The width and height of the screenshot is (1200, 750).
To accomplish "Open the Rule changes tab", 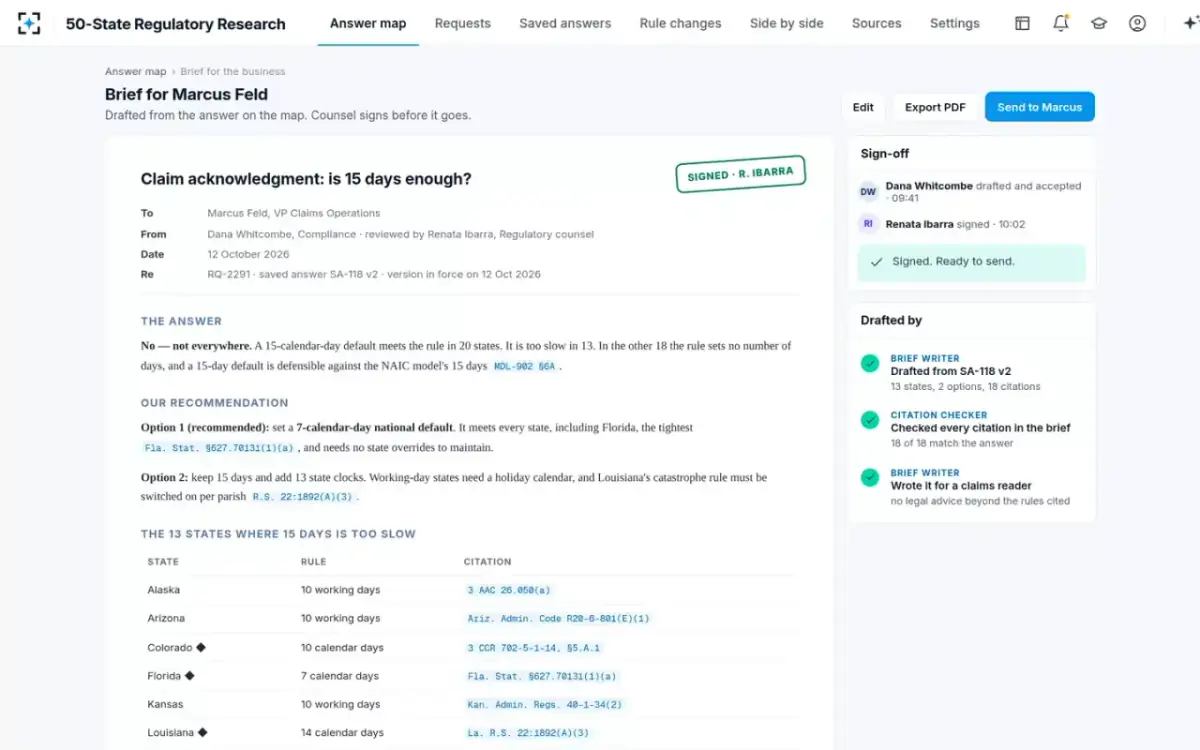I will pyautogui.click(x=680, y=23).
